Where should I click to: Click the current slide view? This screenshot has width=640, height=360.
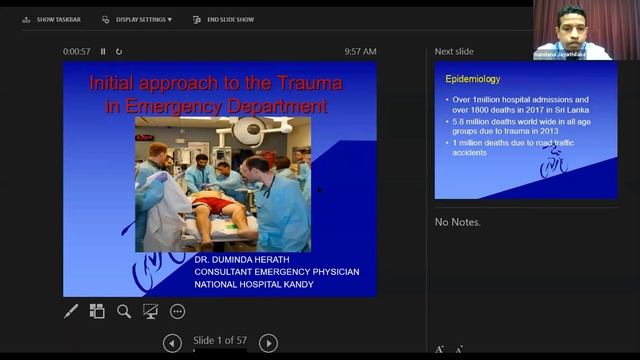tap(220, 179)
